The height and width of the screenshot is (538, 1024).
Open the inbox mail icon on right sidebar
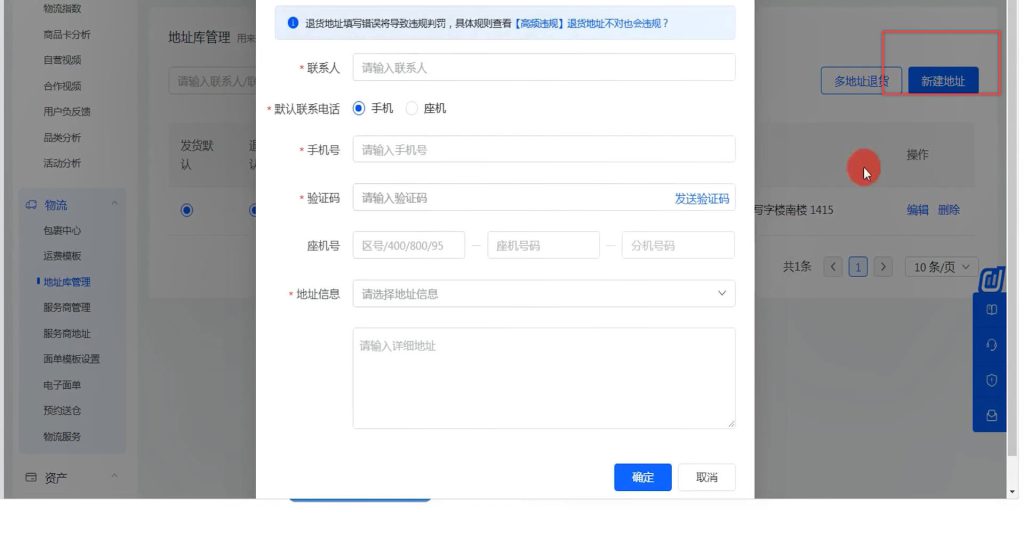pos(991,415)
